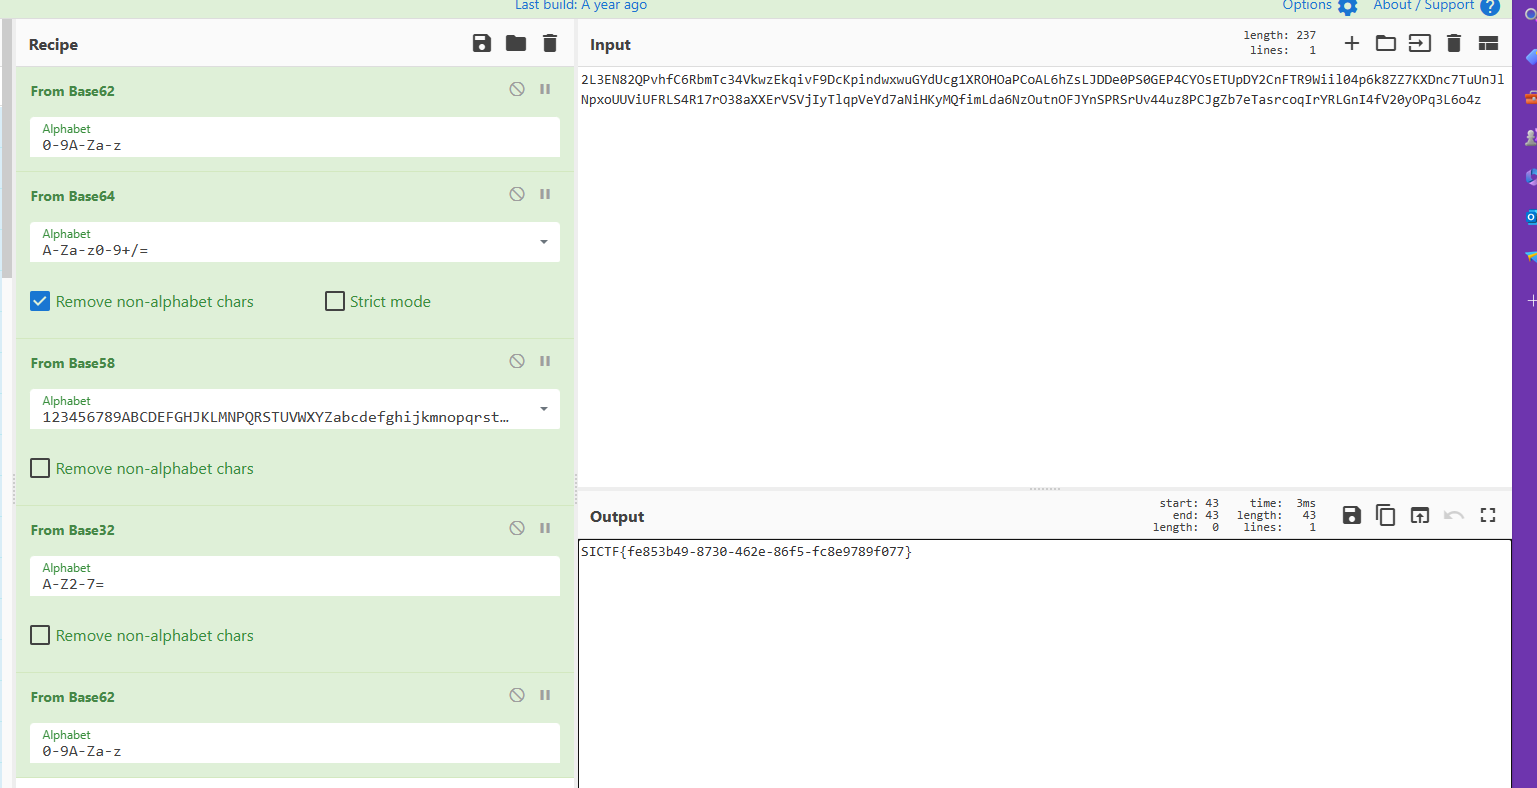Add a new input tab
This screenshot has width=1537, height=788.
coord(1352,43)
